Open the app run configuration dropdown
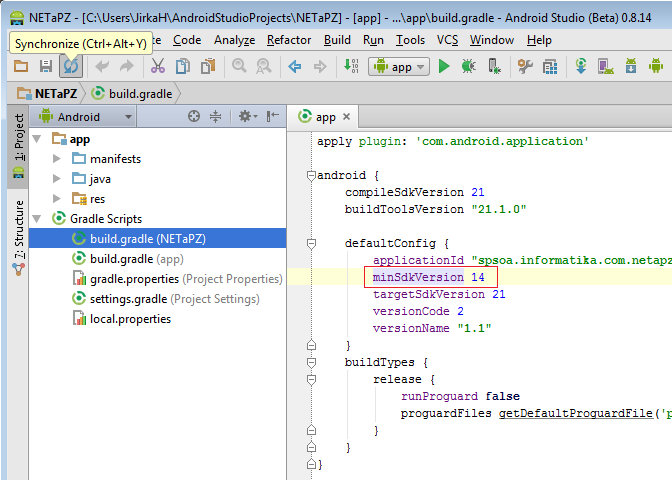This screenshot has width=672, height=480. tap(399, 67)
